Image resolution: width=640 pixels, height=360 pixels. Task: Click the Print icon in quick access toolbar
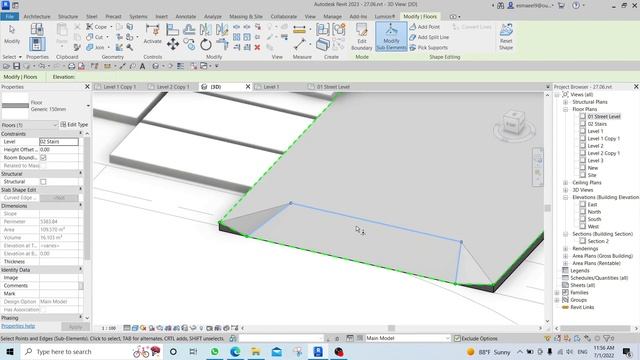pos(71,66)
